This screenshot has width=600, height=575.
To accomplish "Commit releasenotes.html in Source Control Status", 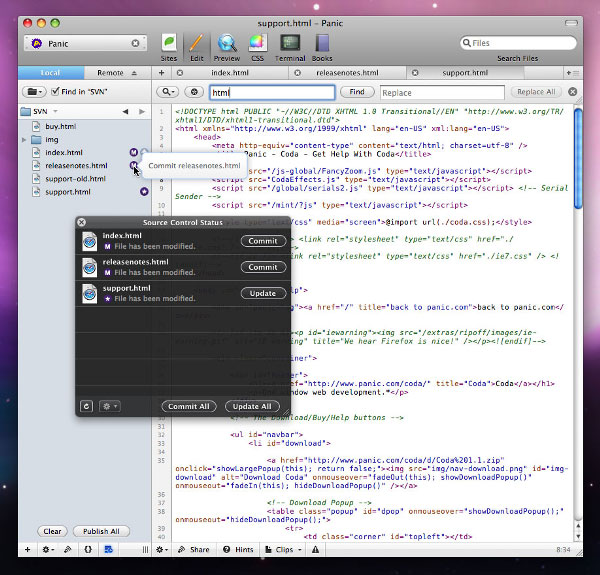I will pos(263,267).
